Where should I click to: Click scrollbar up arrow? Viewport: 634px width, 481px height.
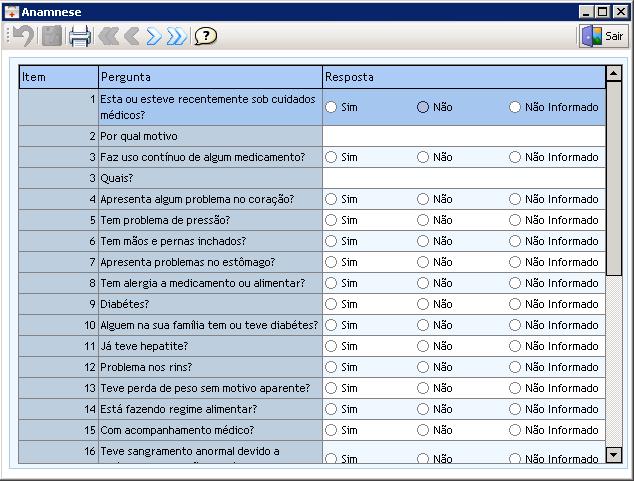point(614,74)
